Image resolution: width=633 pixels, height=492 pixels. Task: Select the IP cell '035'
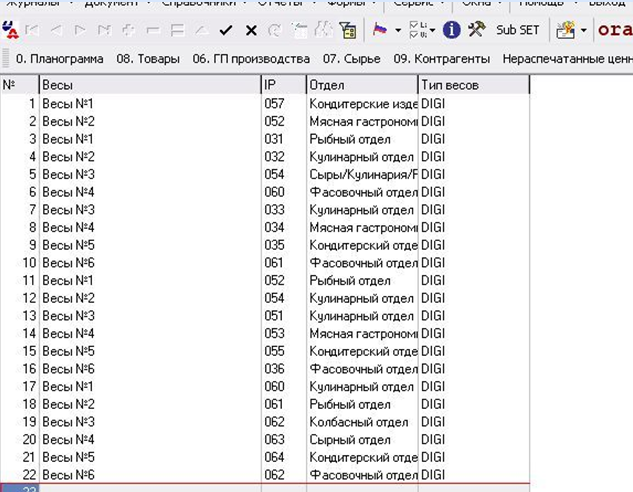pyautogui.click(x=284, y=245)
